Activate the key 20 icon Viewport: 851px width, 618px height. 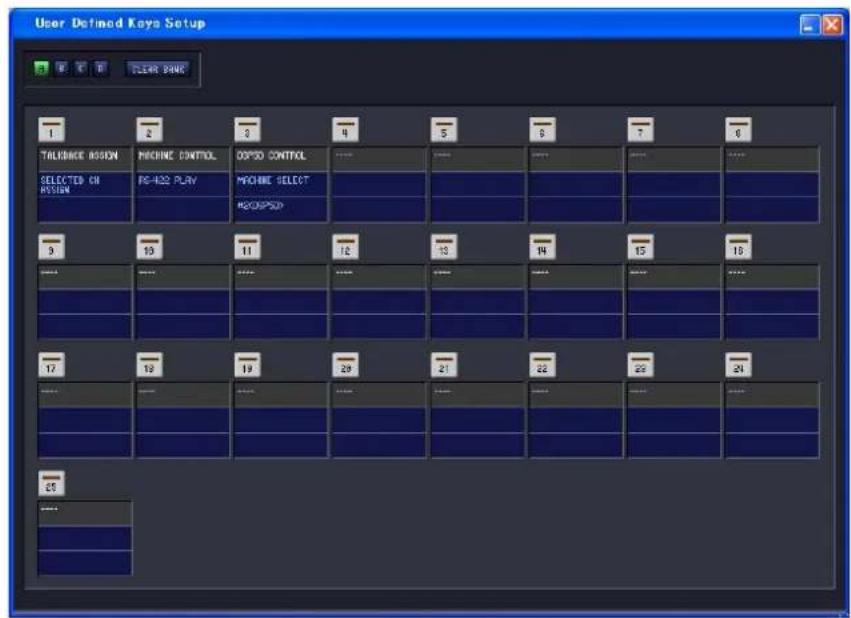(x=346, y=365)
